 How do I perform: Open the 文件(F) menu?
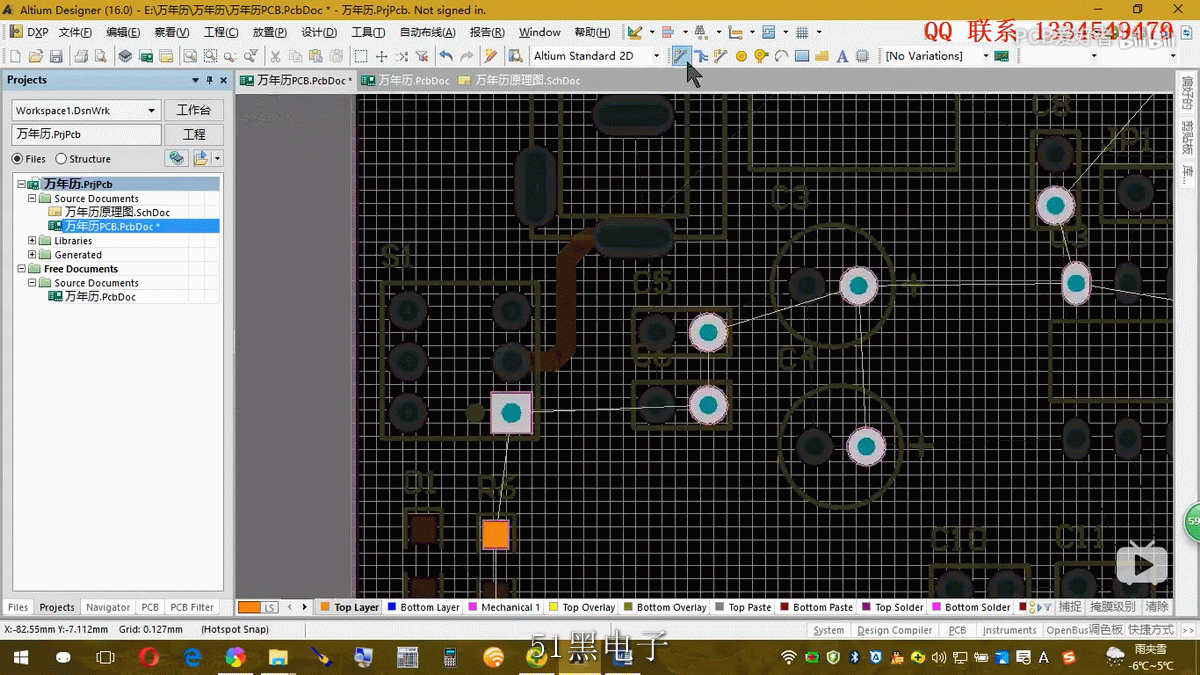click(x=75, y=32)
